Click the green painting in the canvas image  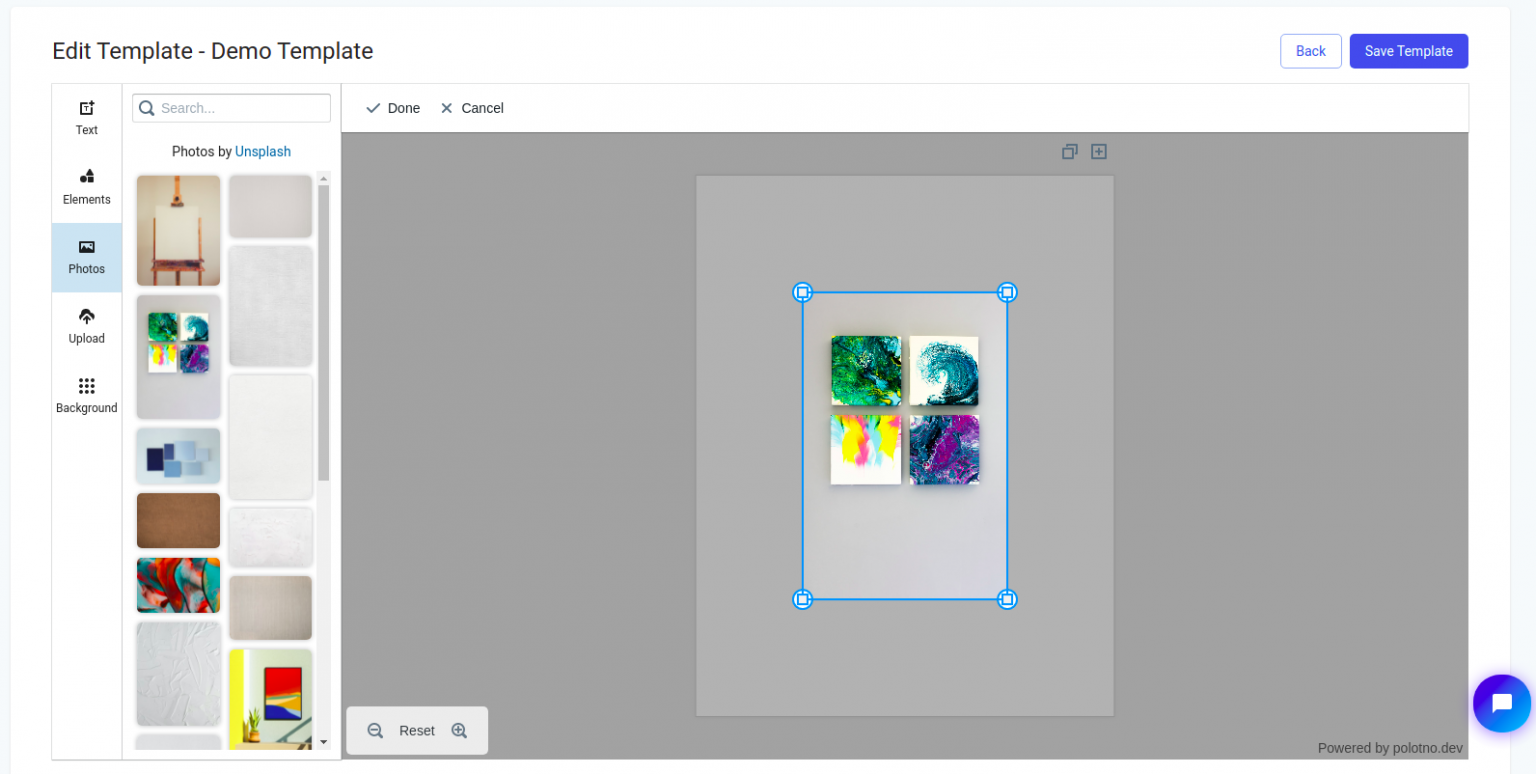pyautogui.click(x=866, y=370)
